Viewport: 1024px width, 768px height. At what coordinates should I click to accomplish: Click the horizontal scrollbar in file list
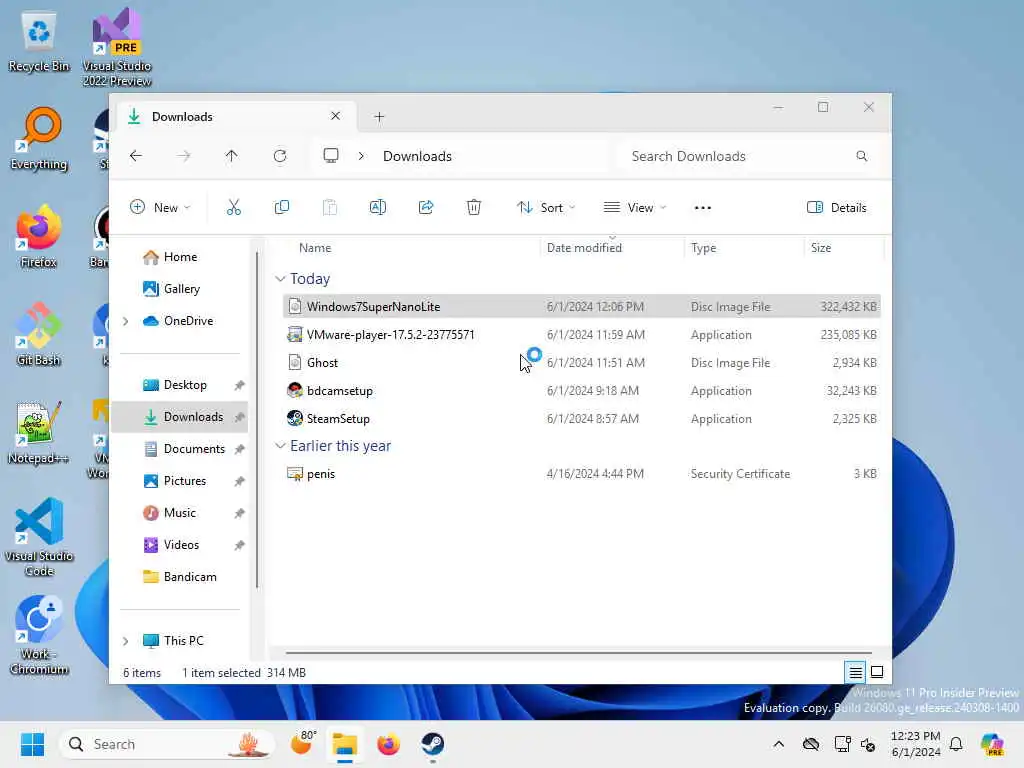pos(579,652)
